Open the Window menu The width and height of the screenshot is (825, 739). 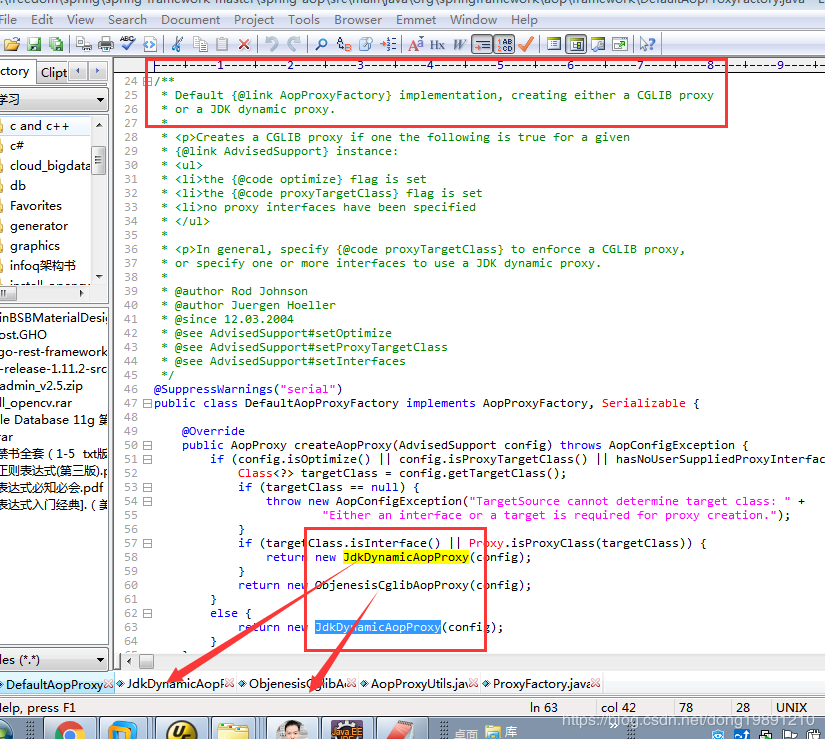pyautogui.click(x=473, y=20)
